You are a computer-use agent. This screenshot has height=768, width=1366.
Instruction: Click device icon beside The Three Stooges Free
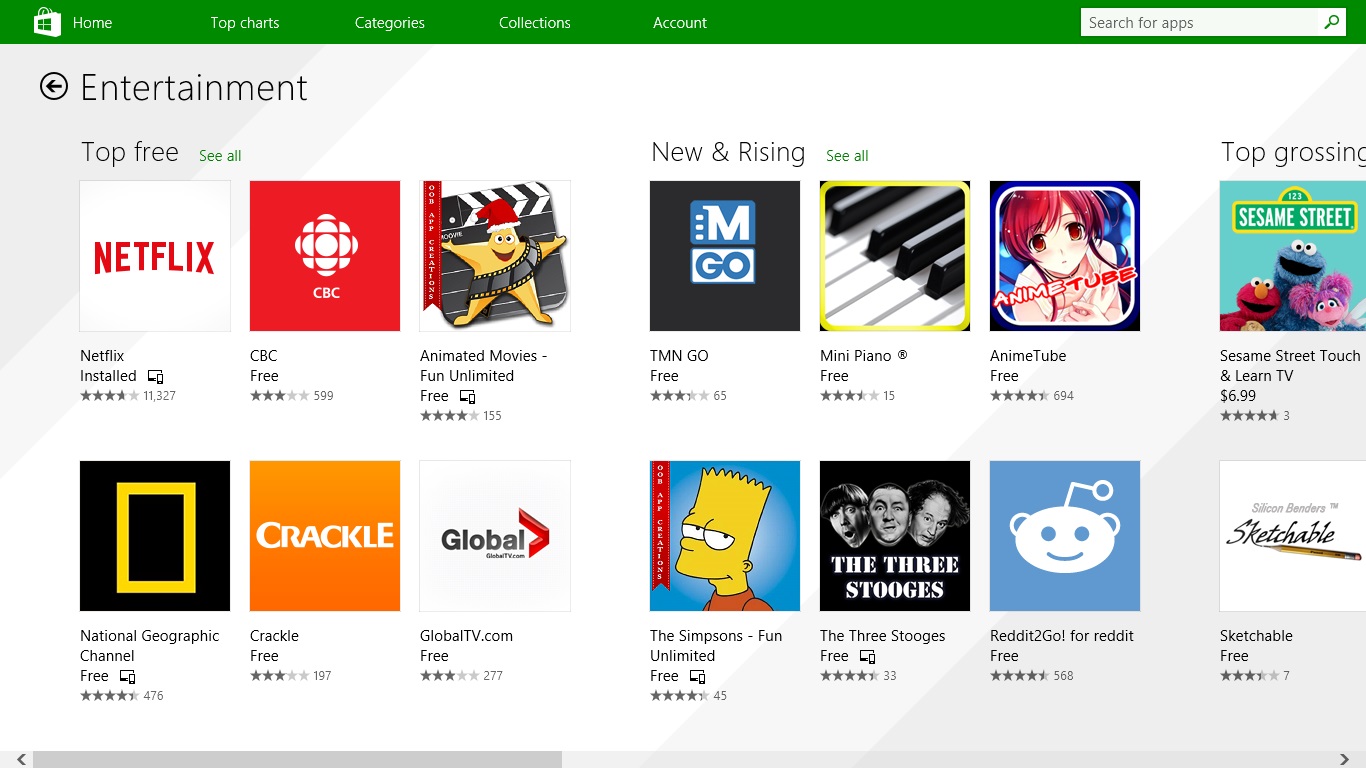867,657
